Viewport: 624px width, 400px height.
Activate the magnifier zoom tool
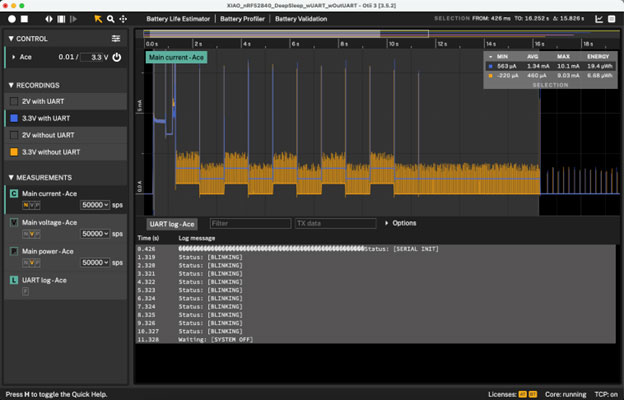click(110, 18)
